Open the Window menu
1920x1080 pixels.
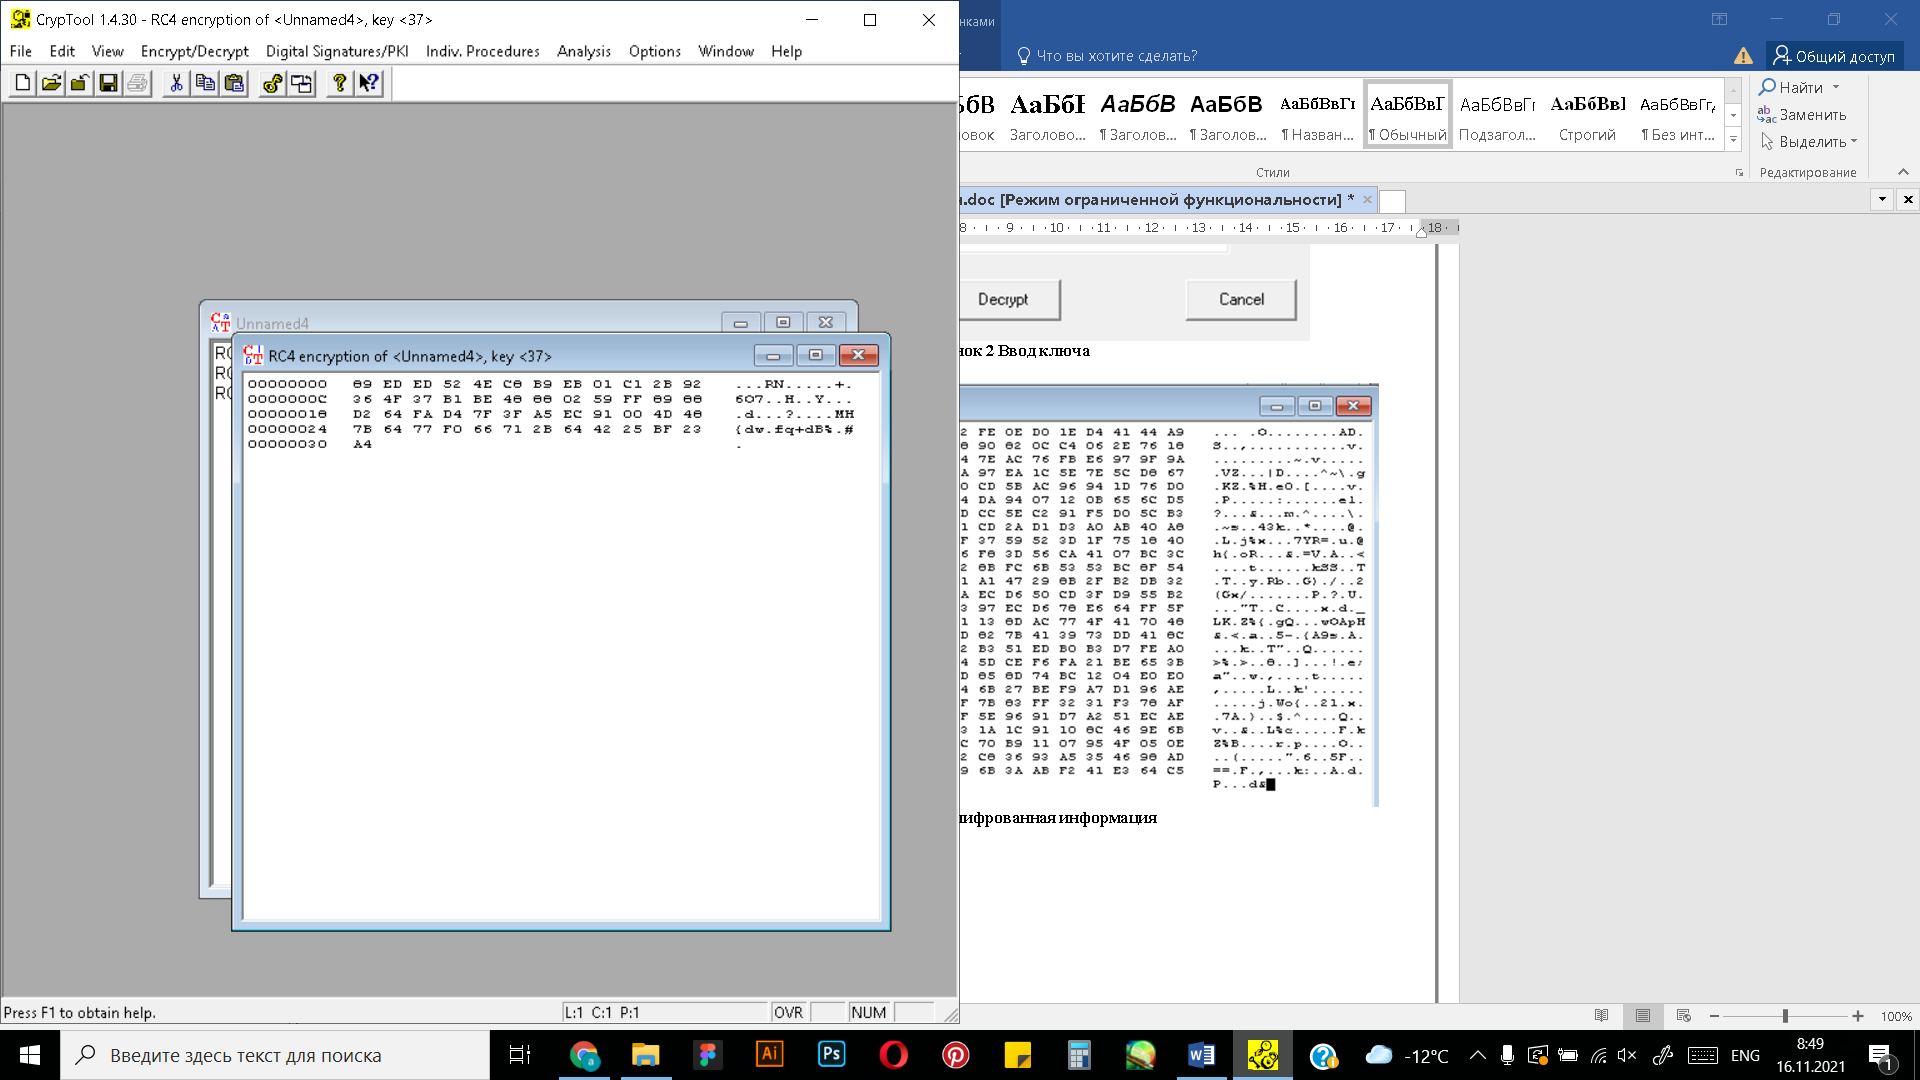point(726,51)
